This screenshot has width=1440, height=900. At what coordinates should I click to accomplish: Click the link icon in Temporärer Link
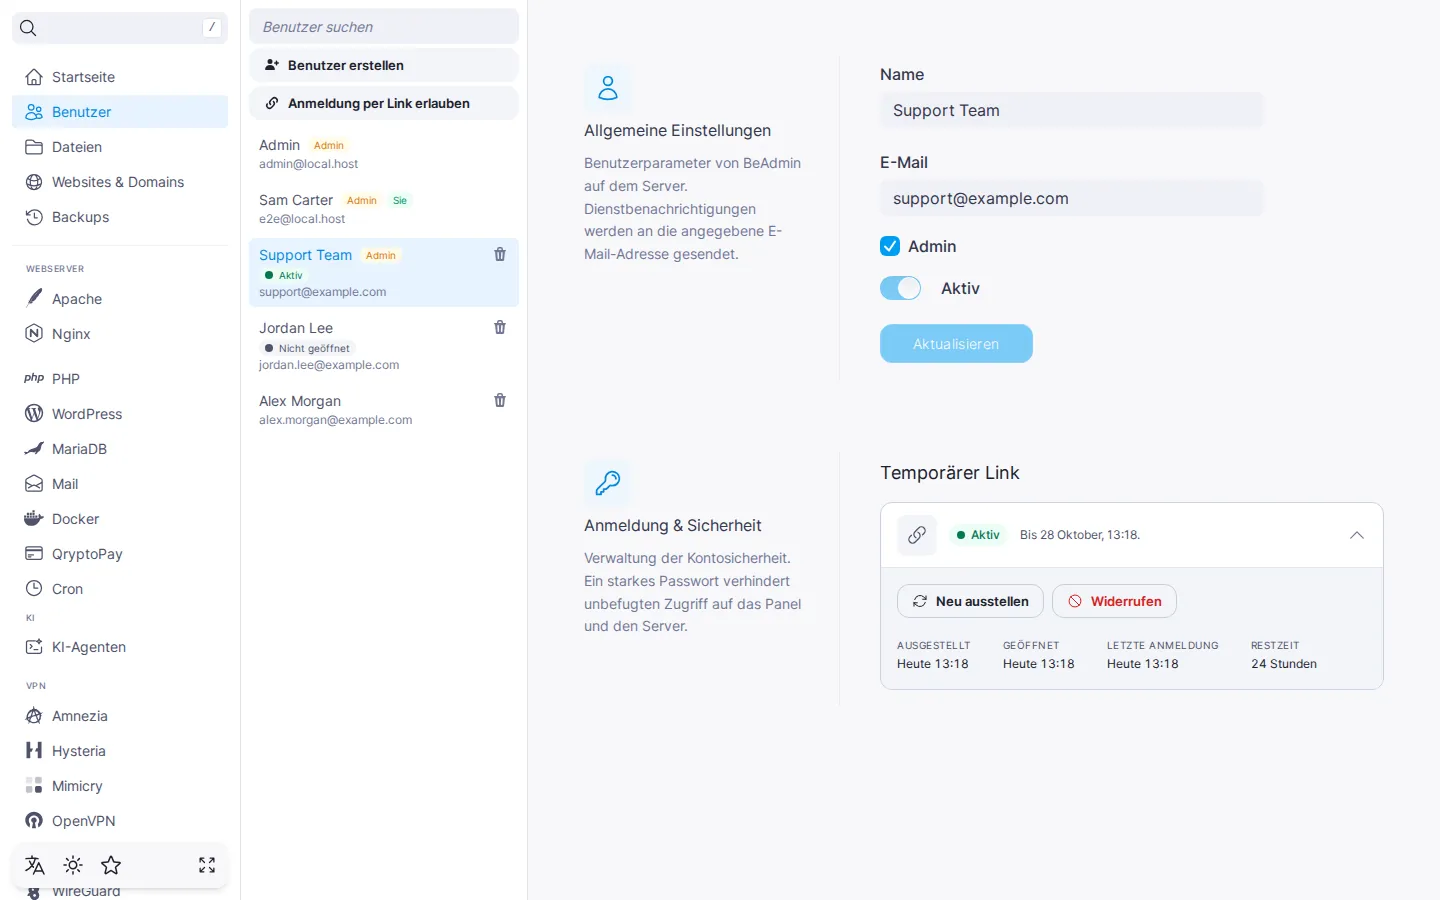[917, 535]
